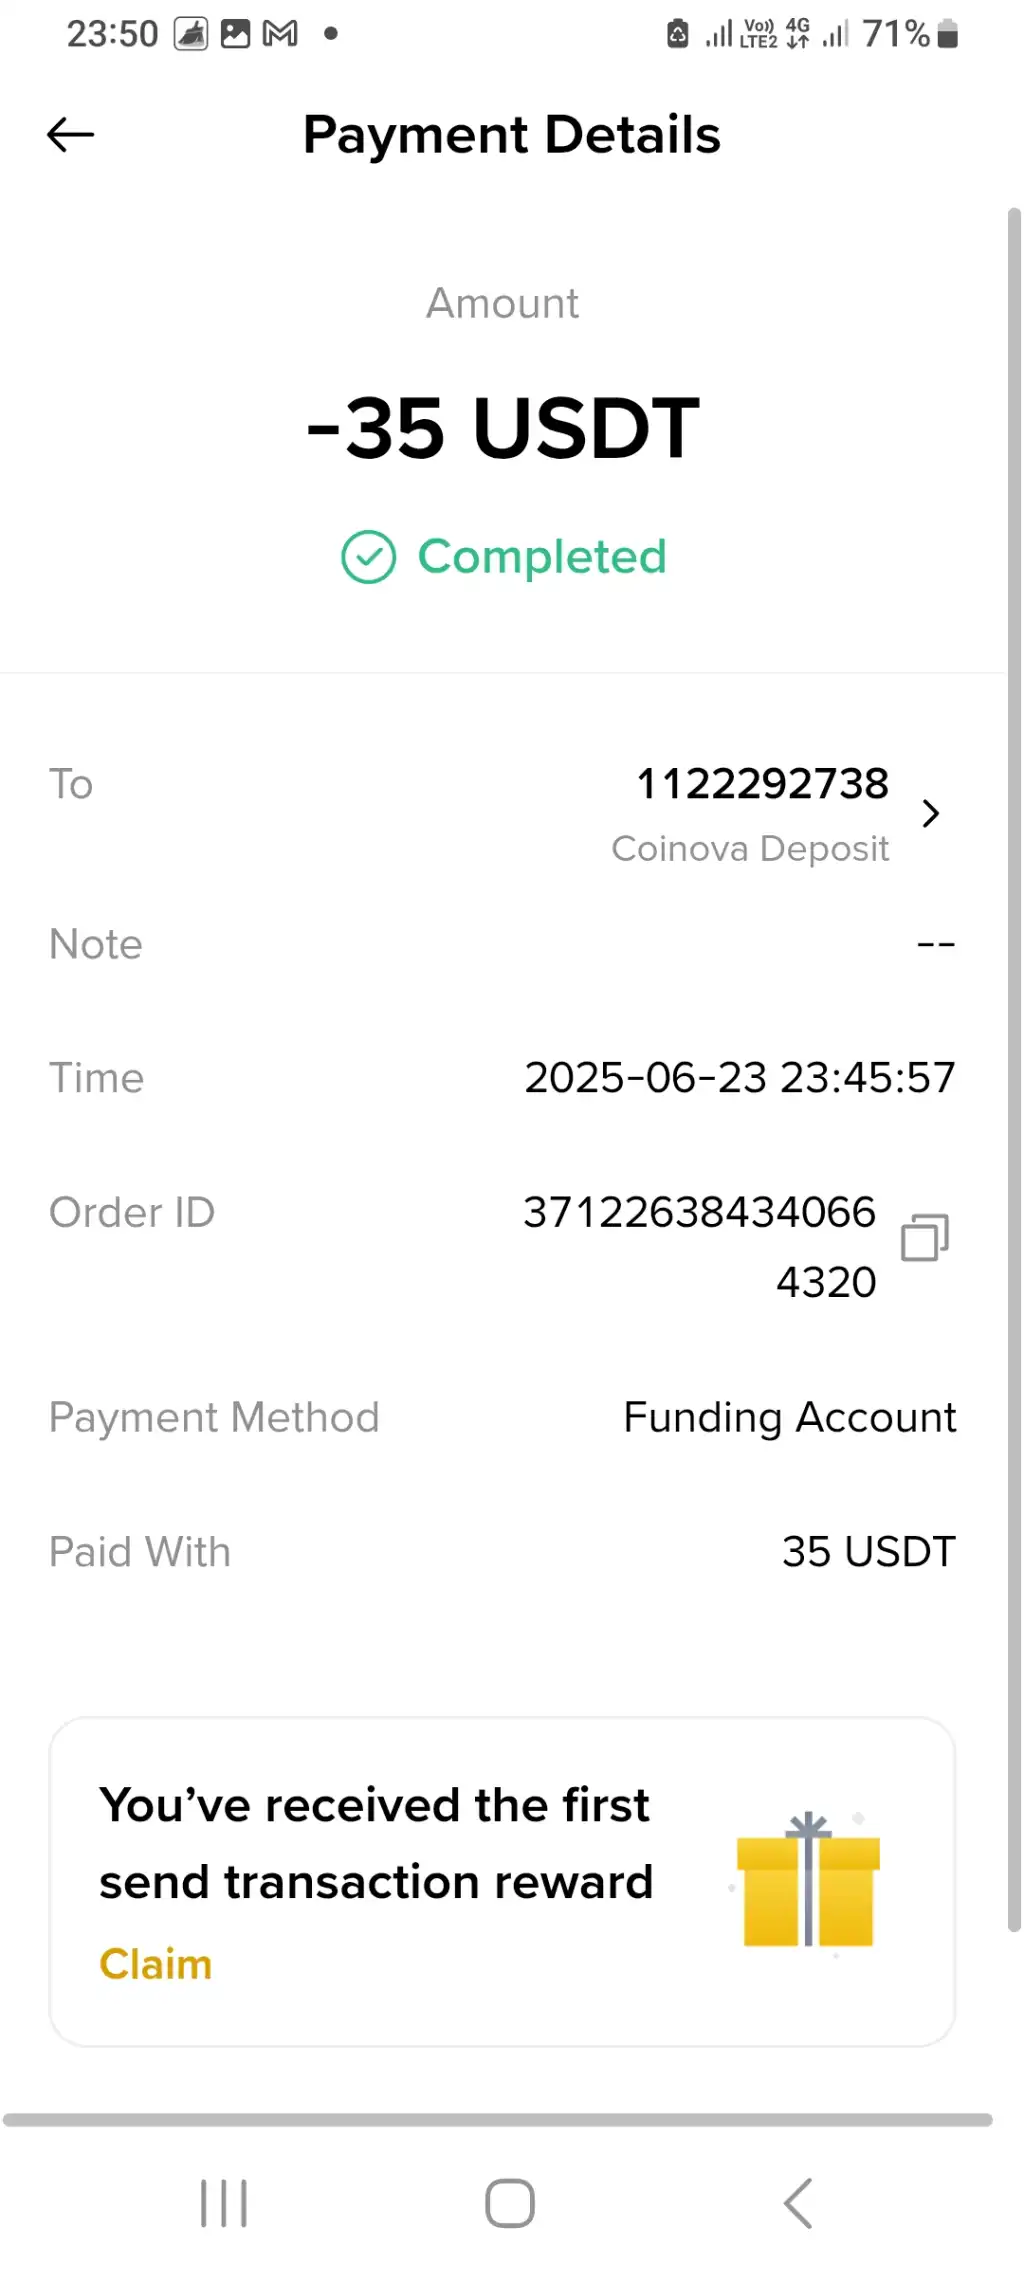Tap the first send reward card title
Viewport: 1024px width, 2283px height.
(376, 1843)
